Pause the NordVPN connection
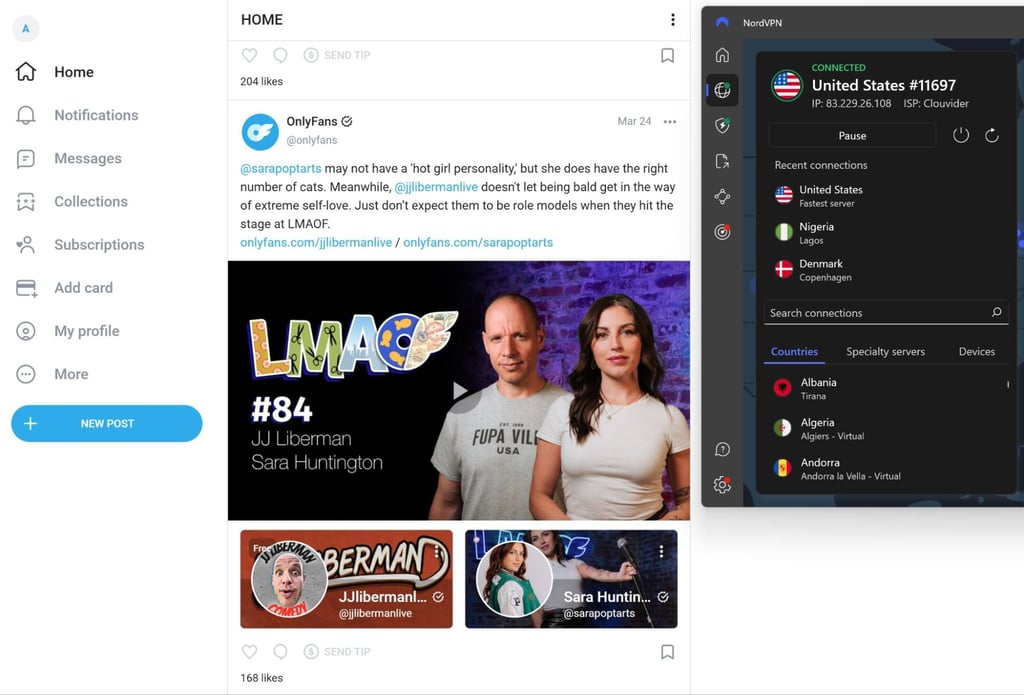This screenshot has width=1024, height=695. [852, 136]
